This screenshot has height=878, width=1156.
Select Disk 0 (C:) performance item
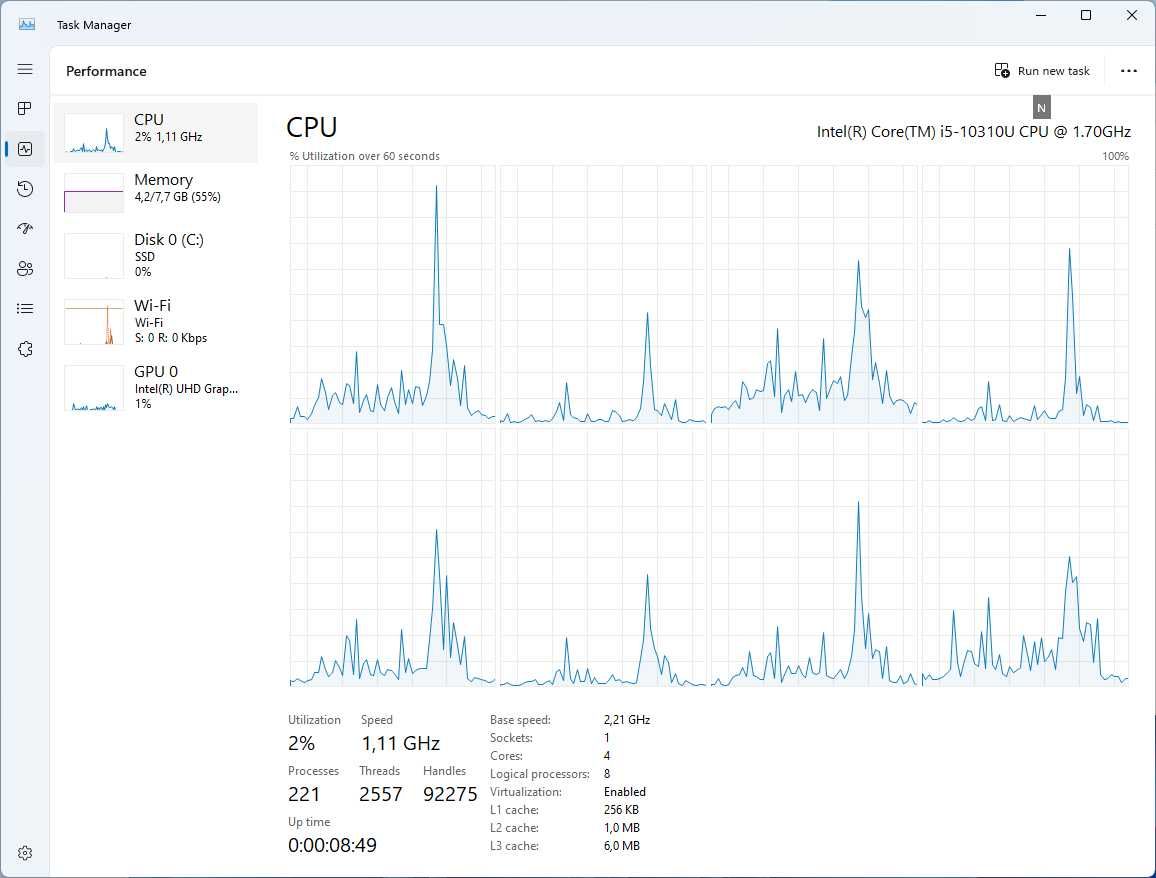(156, 256)
